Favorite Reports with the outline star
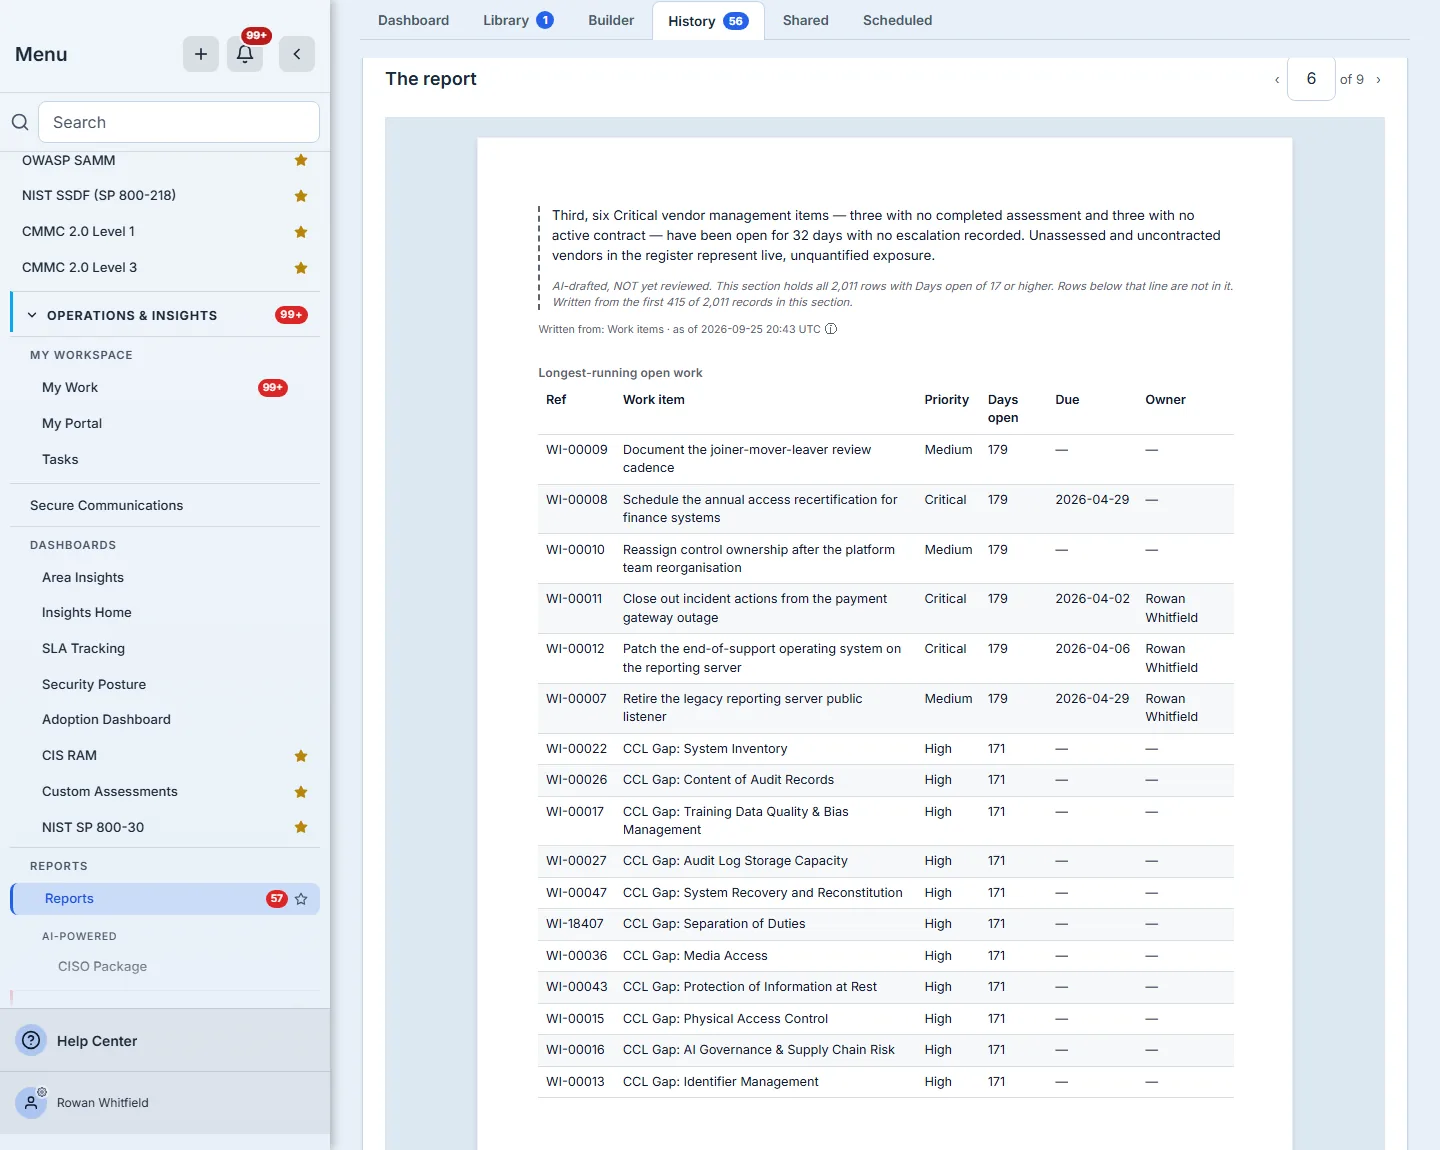 tap(301, 899)
